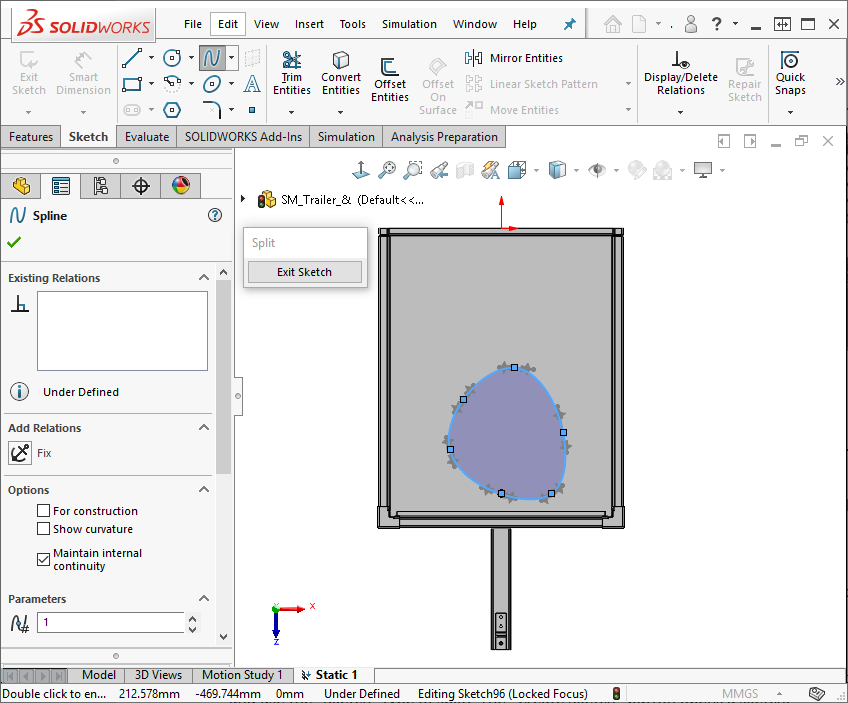Enable Show curvature checkbox

[43, 528]
